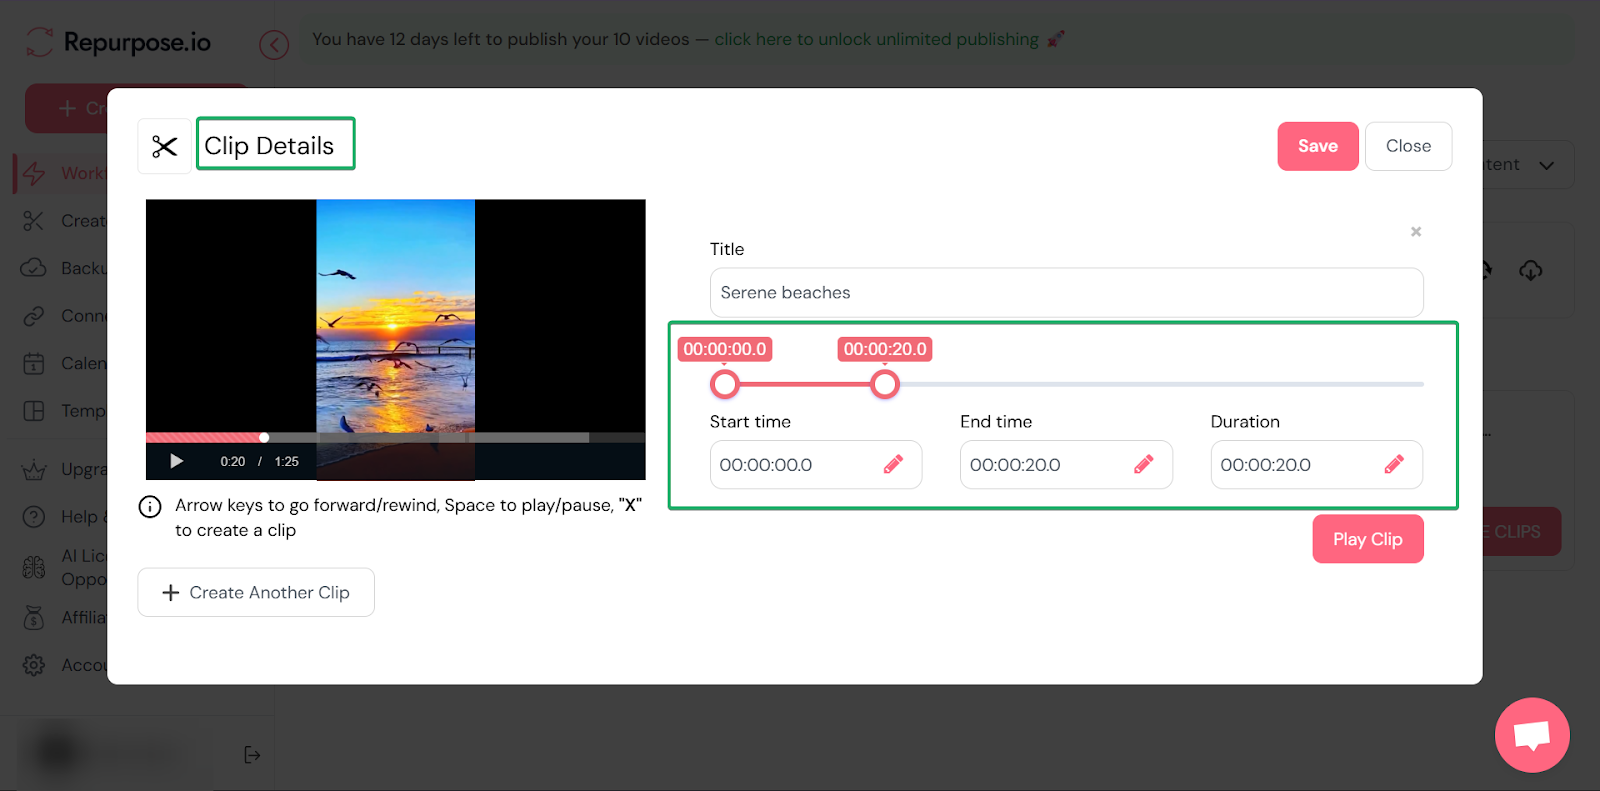Open the AI brain sidebar icon
This screenshot has height=791, width=1600.
point(34,567)
